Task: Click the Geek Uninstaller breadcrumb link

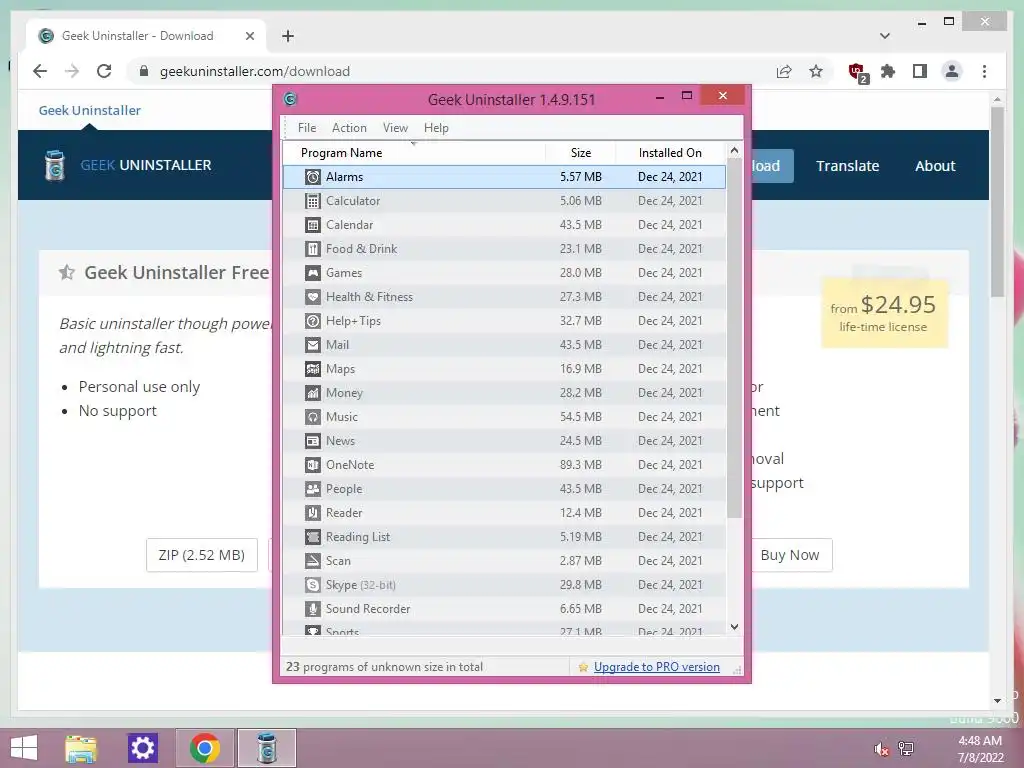Action: click(x=89, y=110)
